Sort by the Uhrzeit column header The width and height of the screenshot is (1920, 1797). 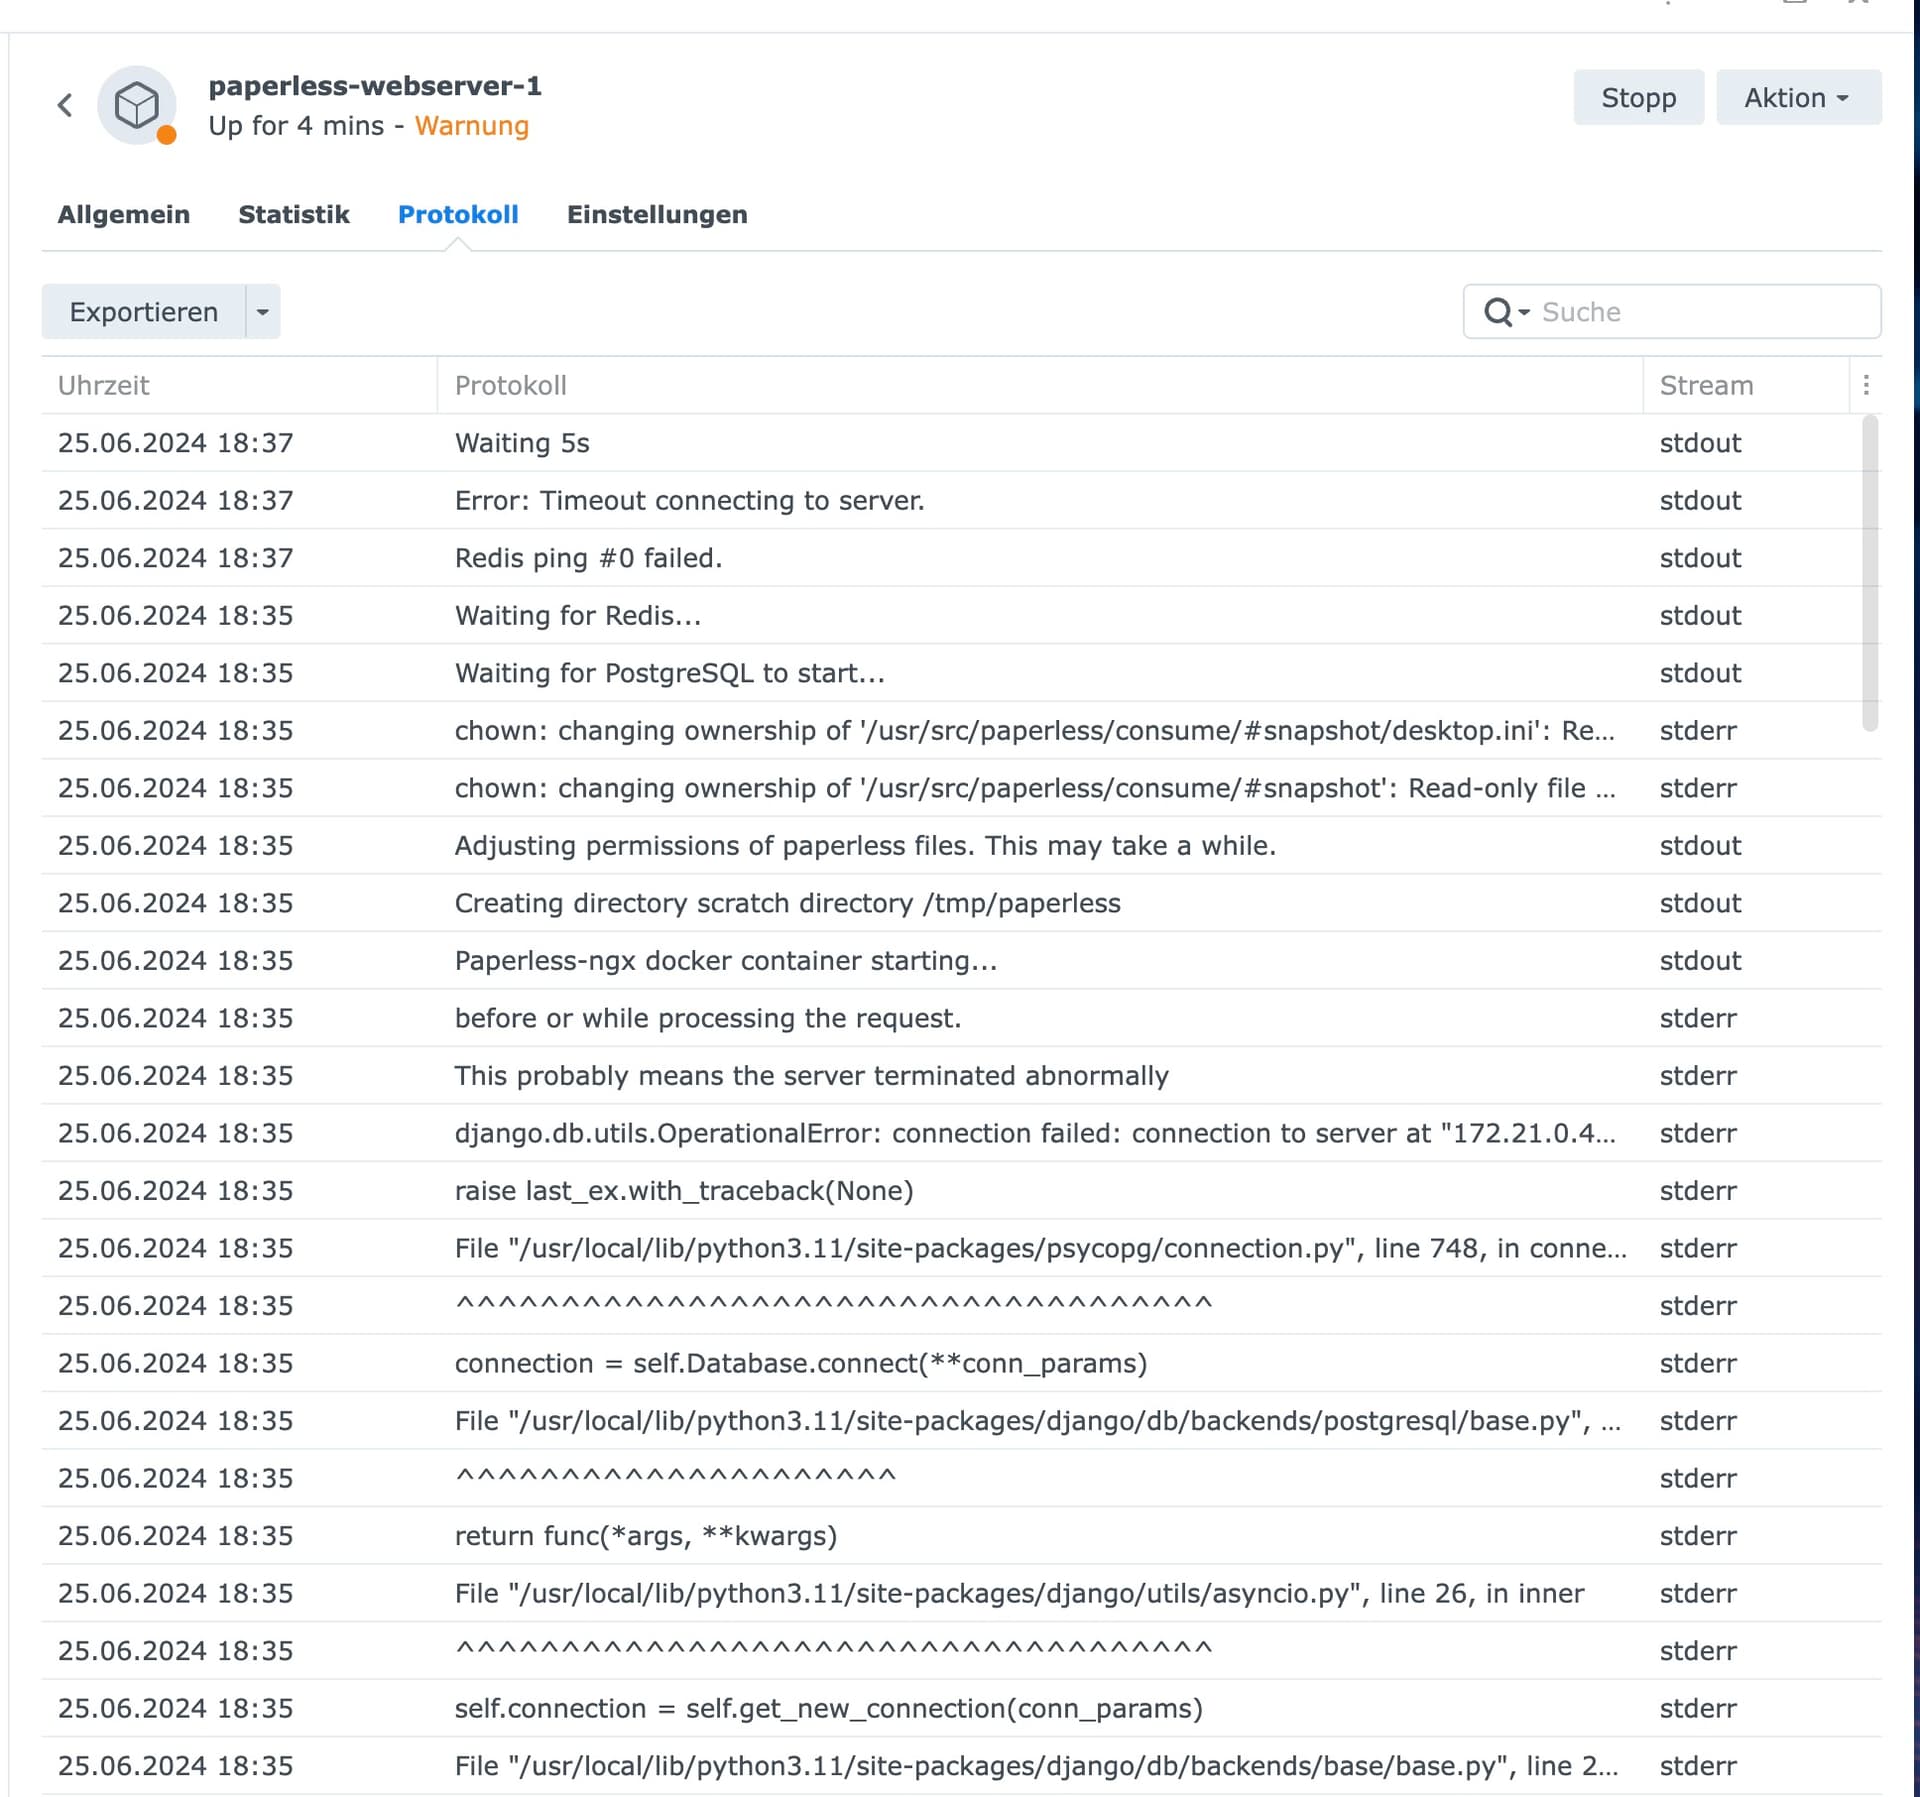pyautogui.click(x=238, y=385)
